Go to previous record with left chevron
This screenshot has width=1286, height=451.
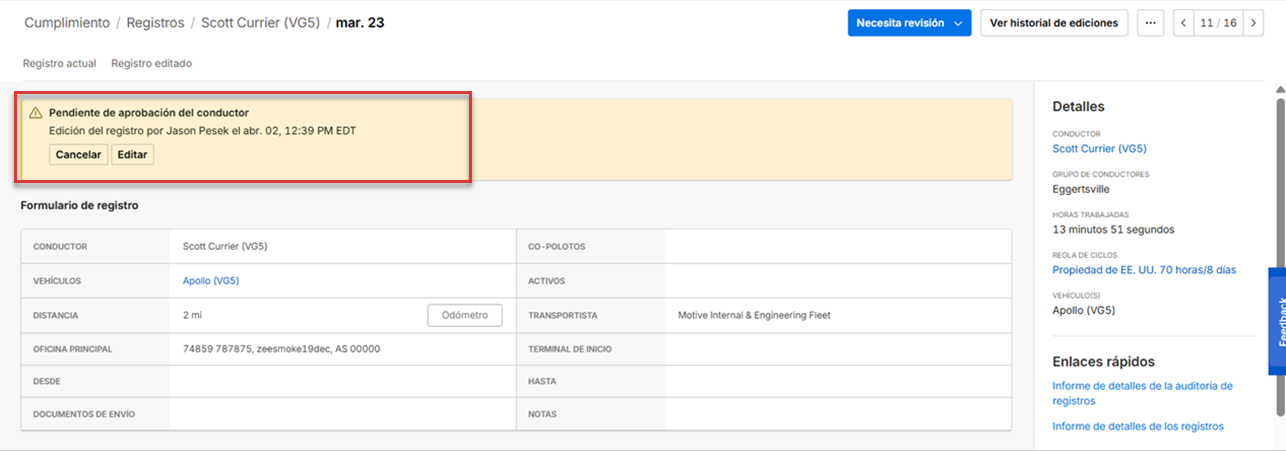pos(1184,23)
